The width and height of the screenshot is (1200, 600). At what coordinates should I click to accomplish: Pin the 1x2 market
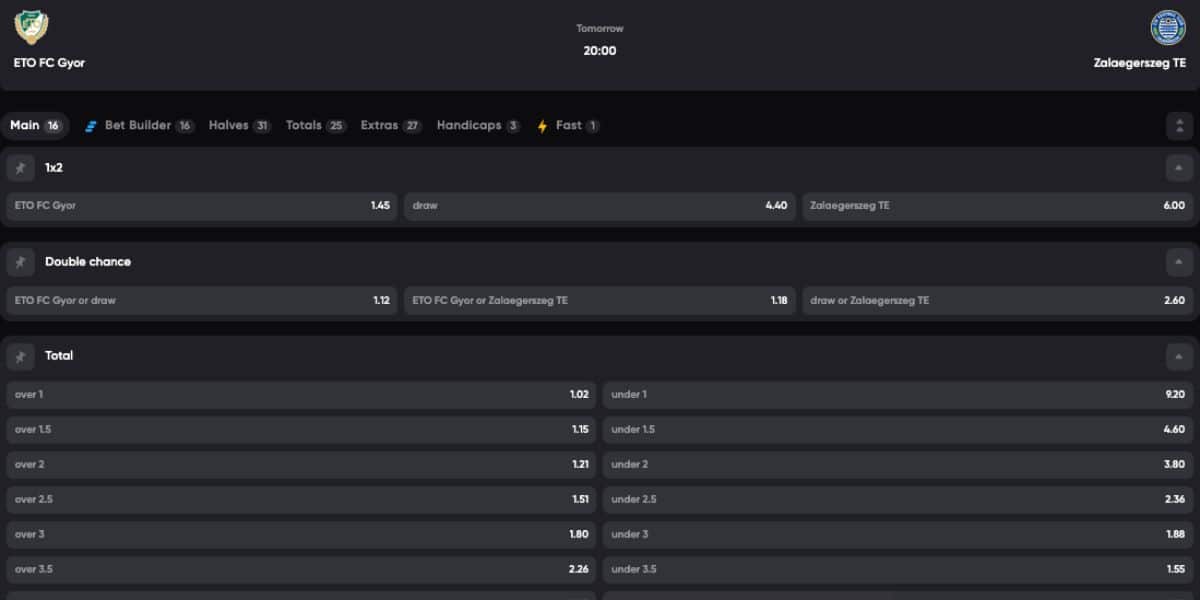(20, 168)
